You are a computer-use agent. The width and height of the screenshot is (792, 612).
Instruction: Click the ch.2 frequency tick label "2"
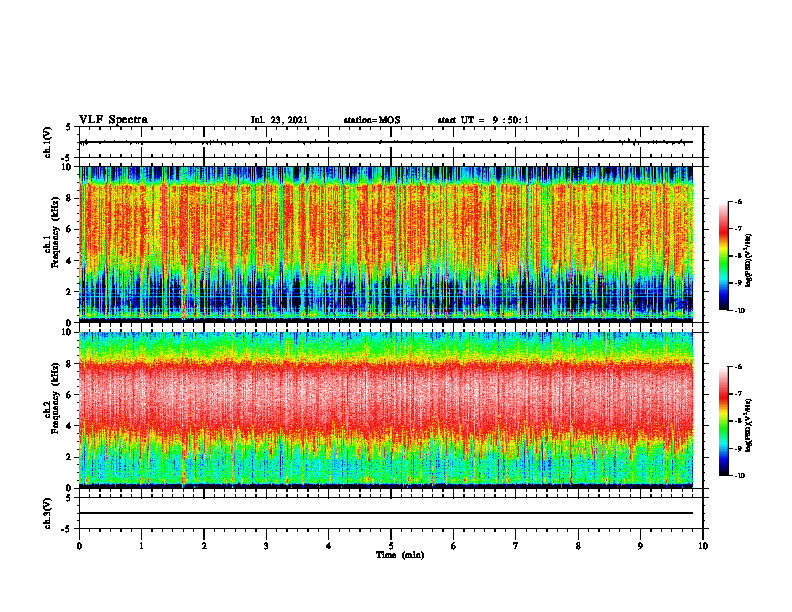69,457
